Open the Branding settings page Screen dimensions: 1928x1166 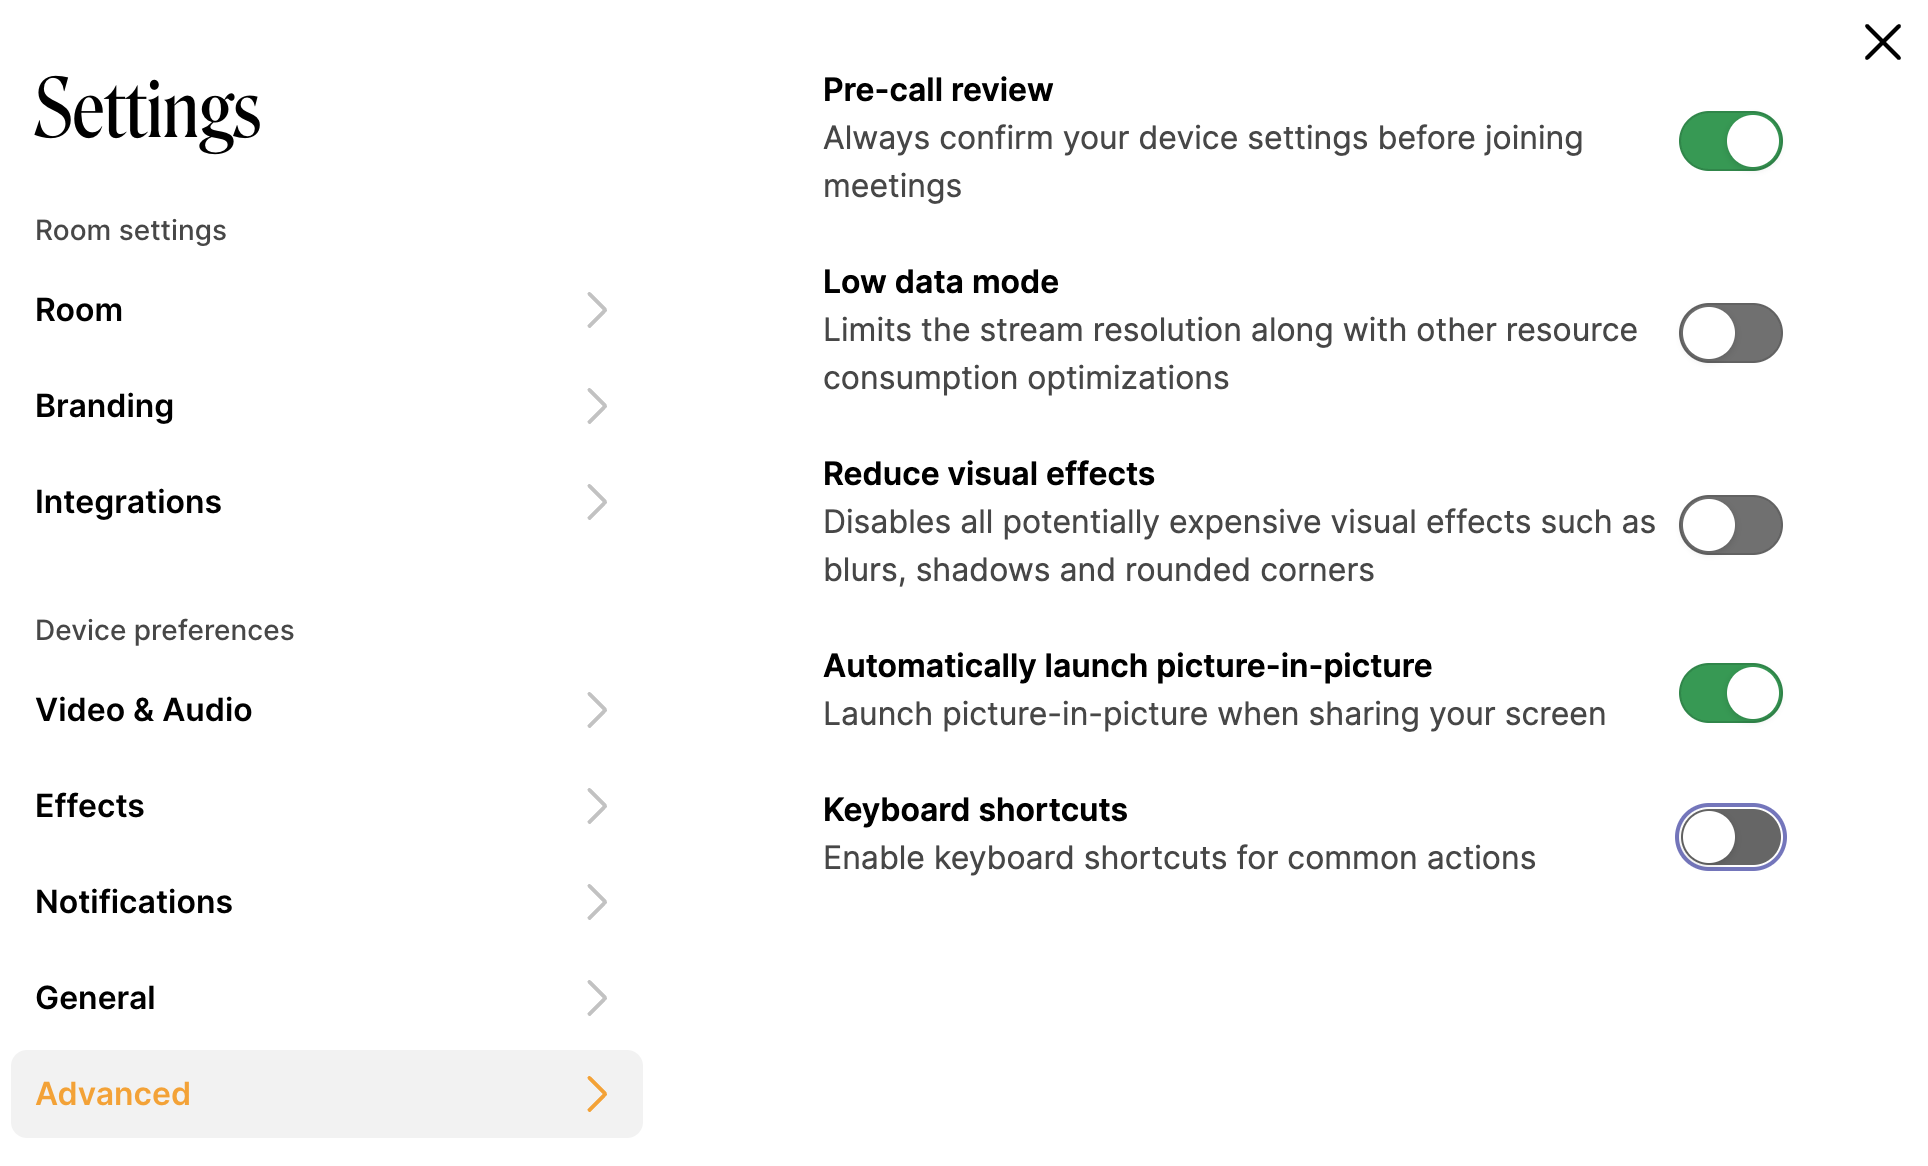[104, 406]
